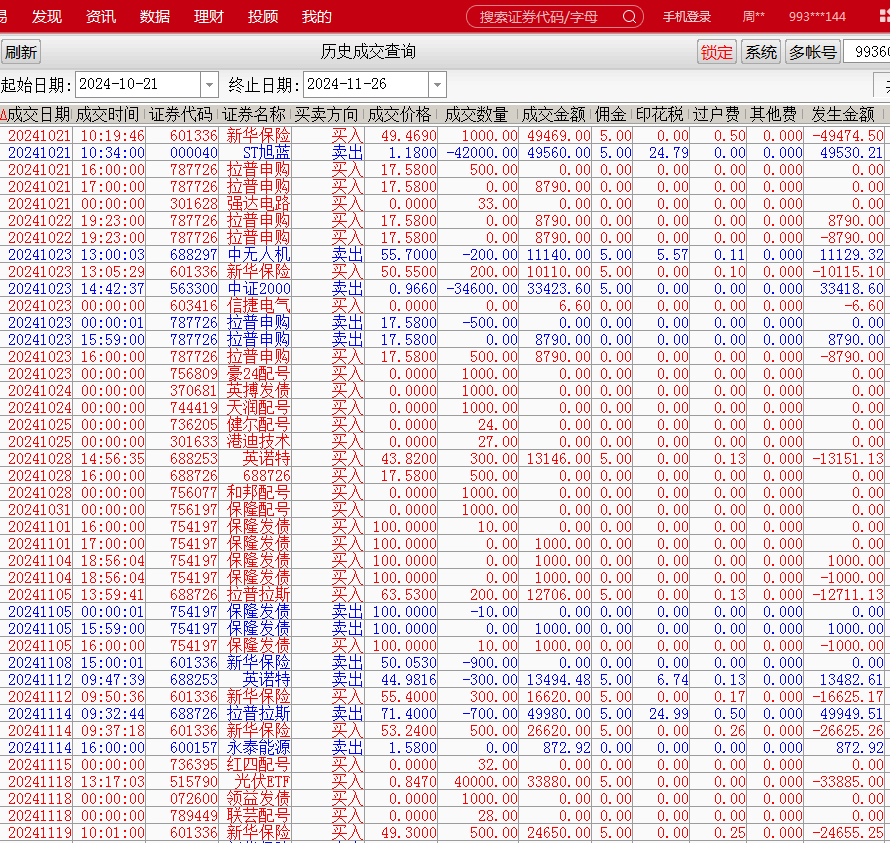This screenshot has height=843, width=890.
Task: Select the 领益发债 row name
Action: coord(258,799)
